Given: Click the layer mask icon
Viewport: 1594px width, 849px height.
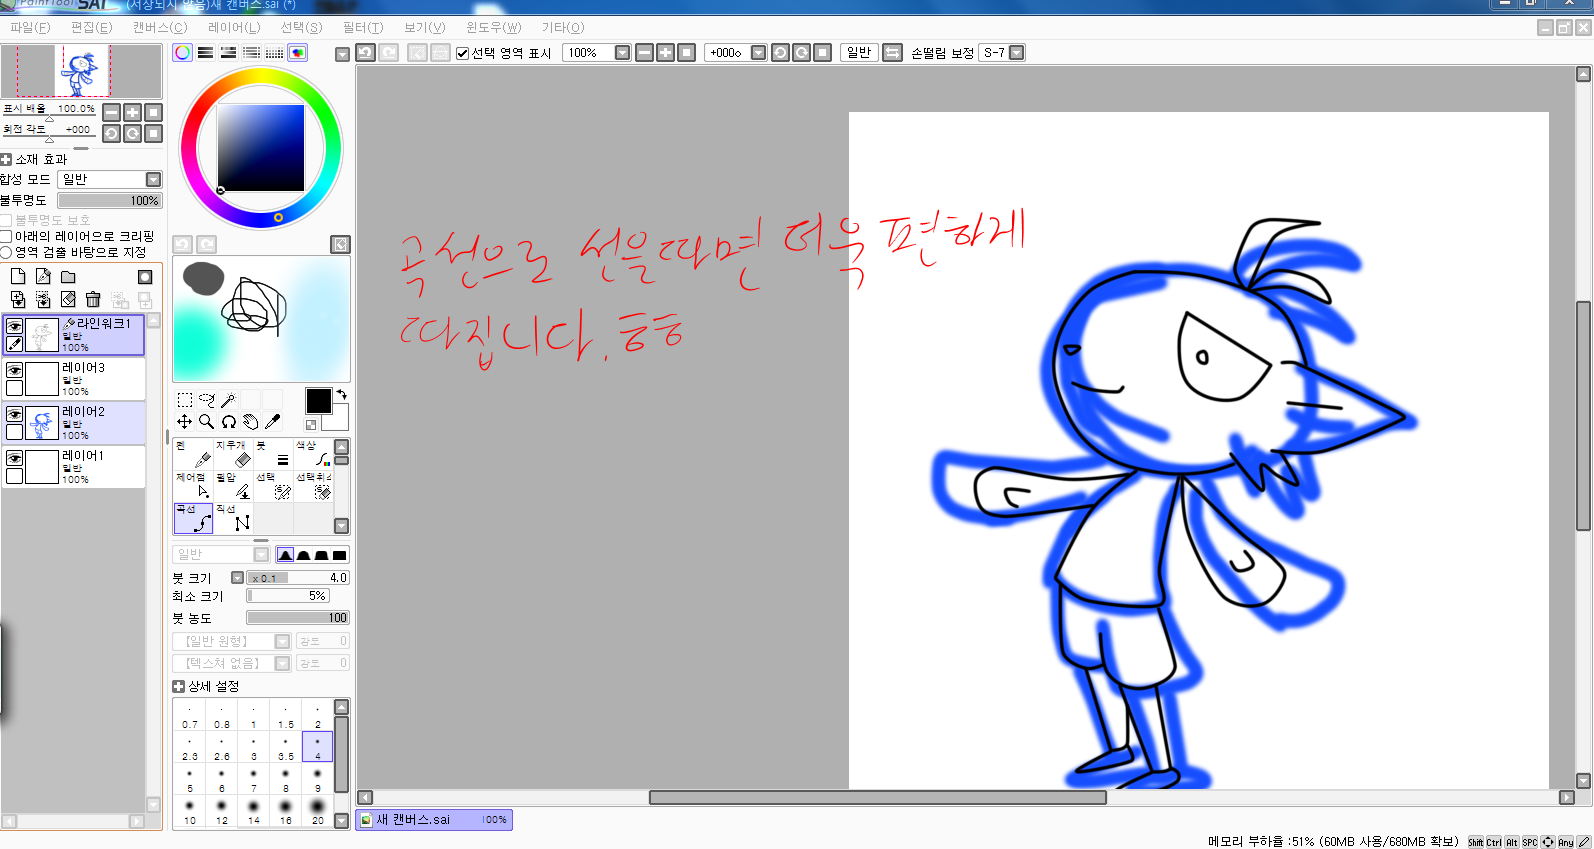Looking at the screenshot, I should coord(145,277).
